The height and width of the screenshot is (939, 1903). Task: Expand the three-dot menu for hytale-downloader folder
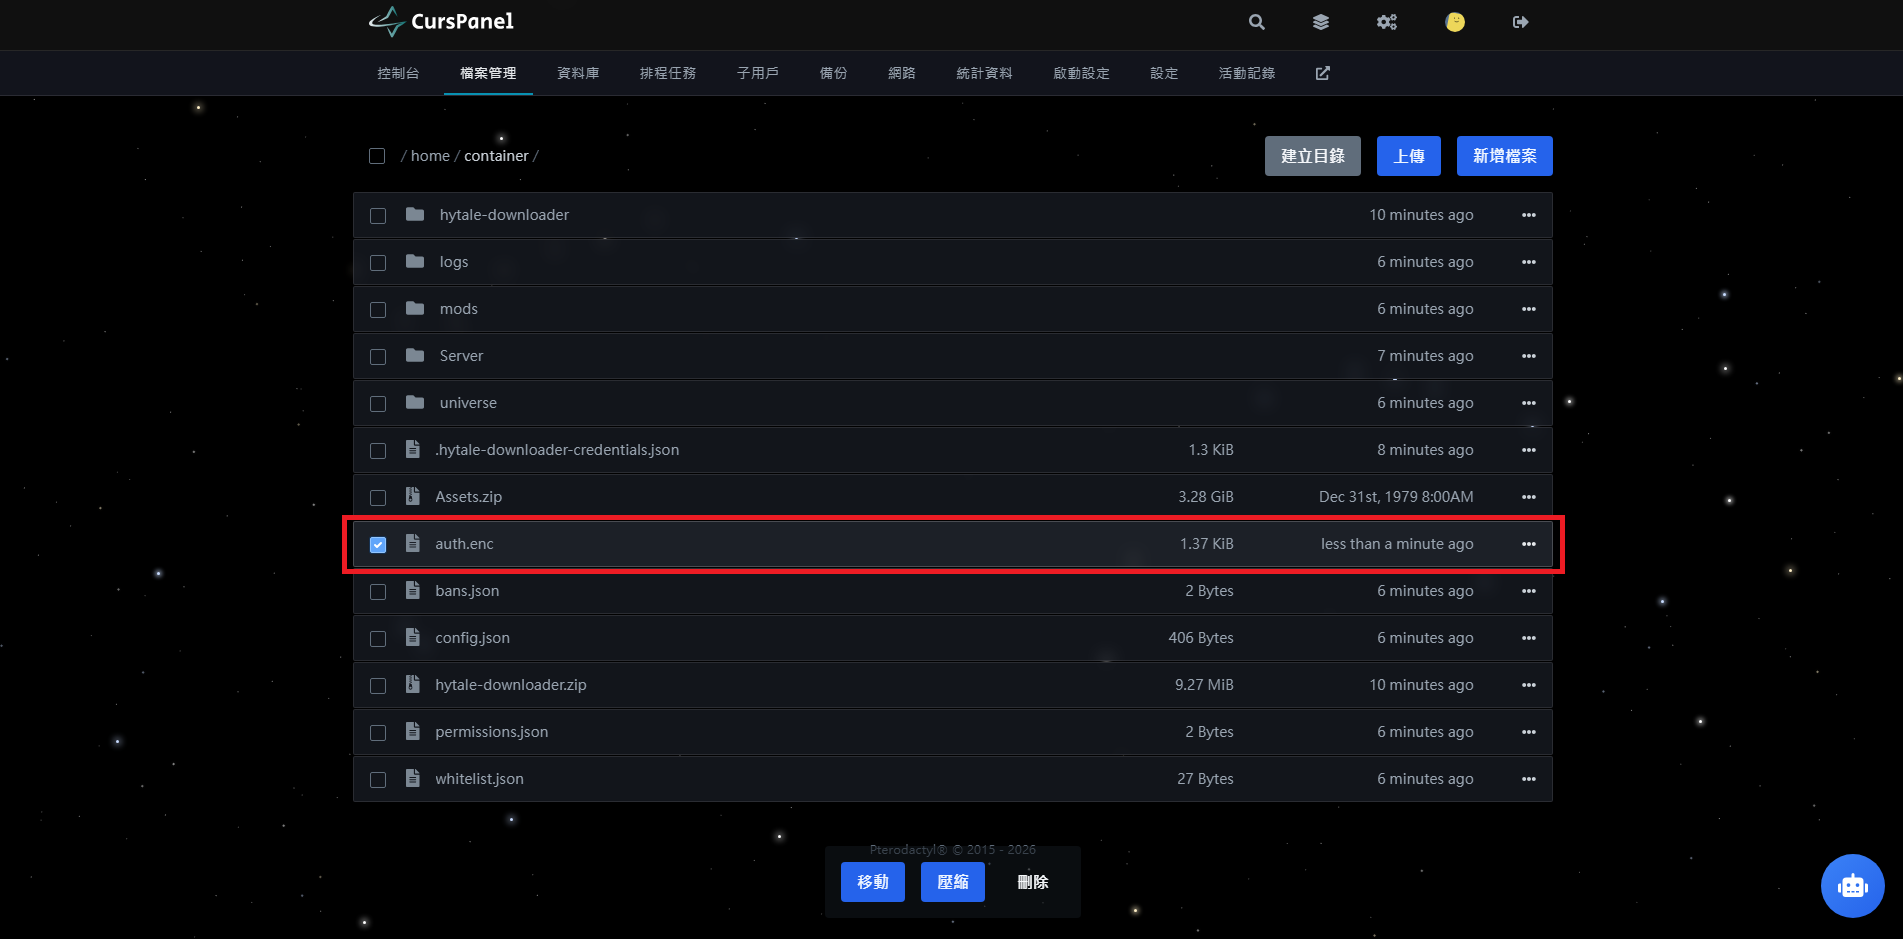1528,215
